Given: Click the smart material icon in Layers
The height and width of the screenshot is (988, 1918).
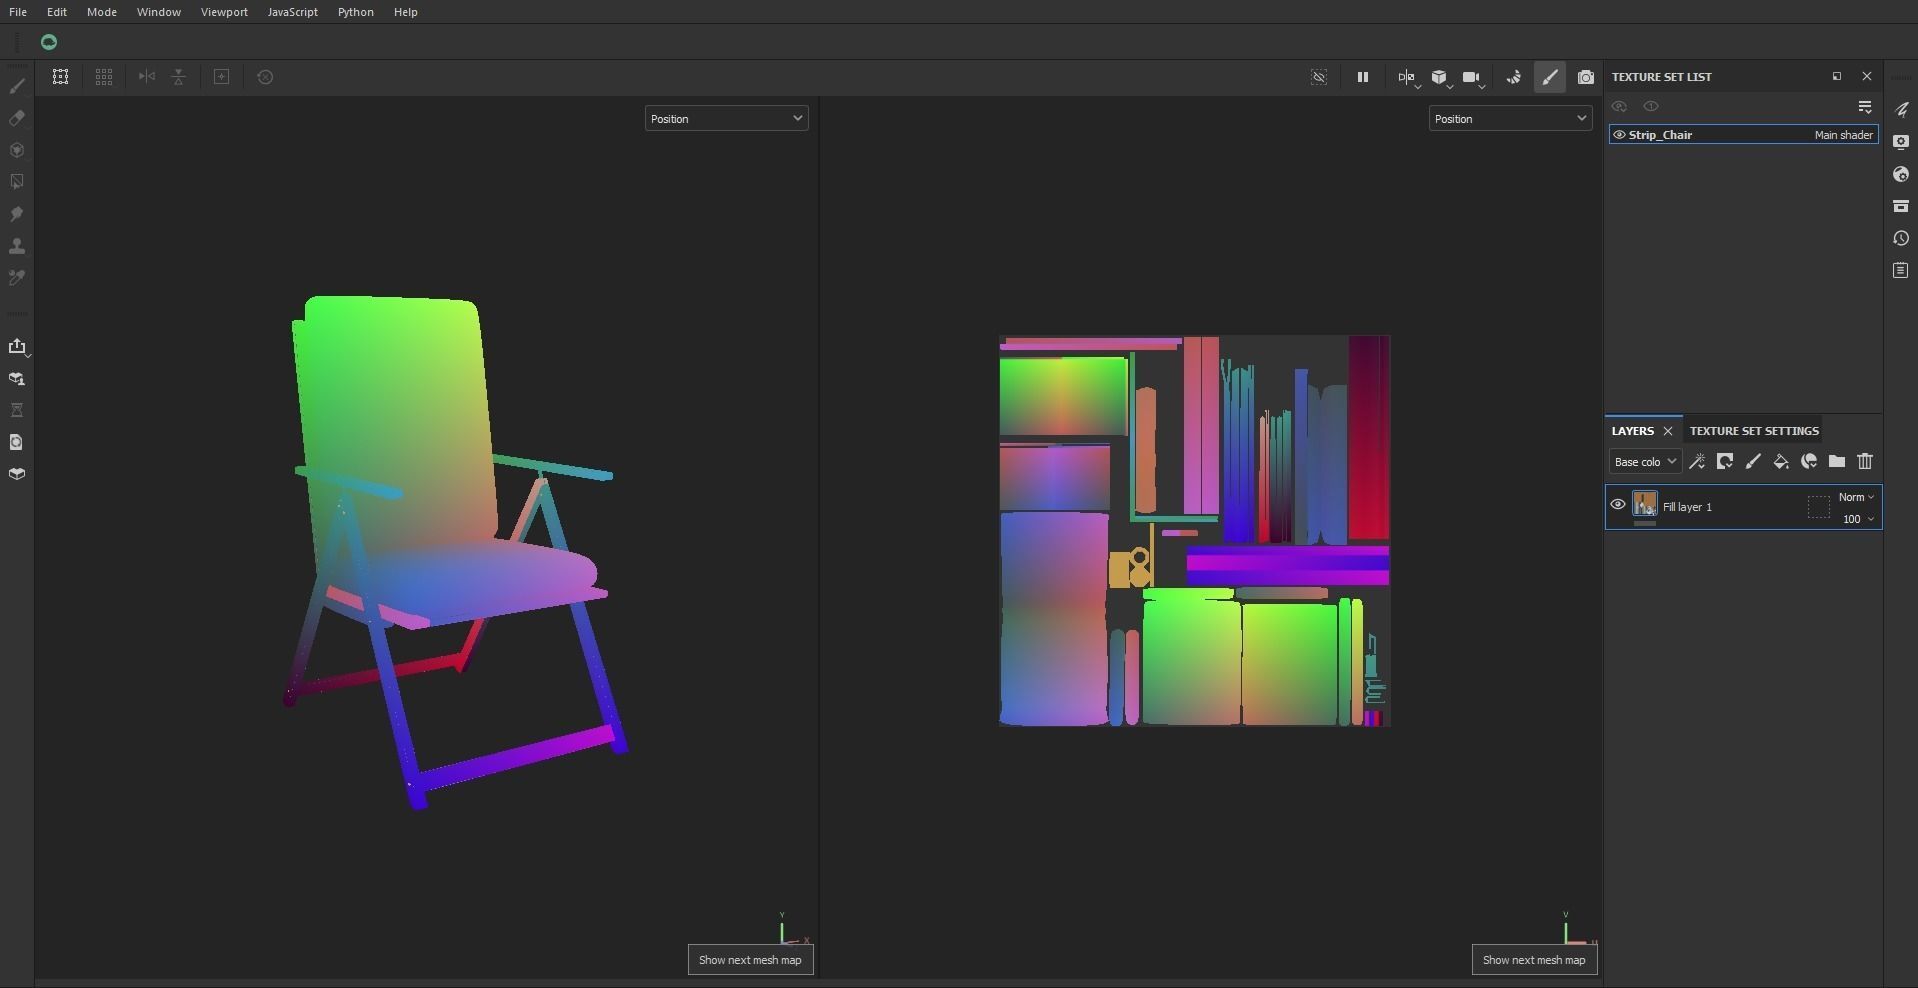Looking at the screenshot, I should coord(1809,462).
